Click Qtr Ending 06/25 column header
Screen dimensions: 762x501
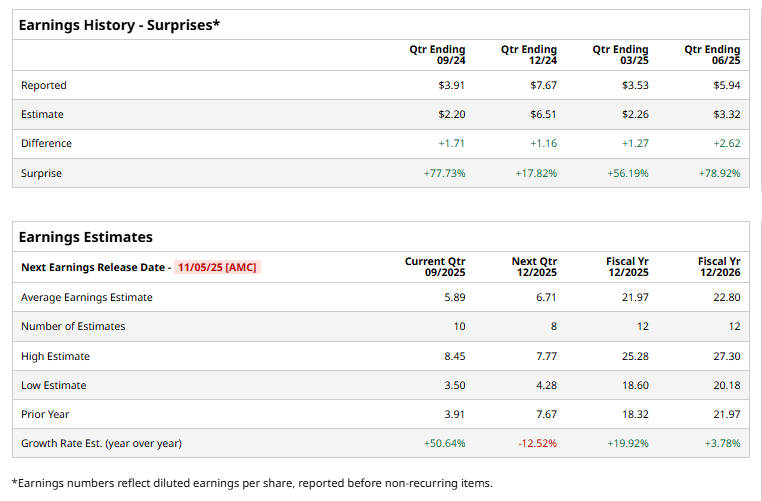(712, 55)
